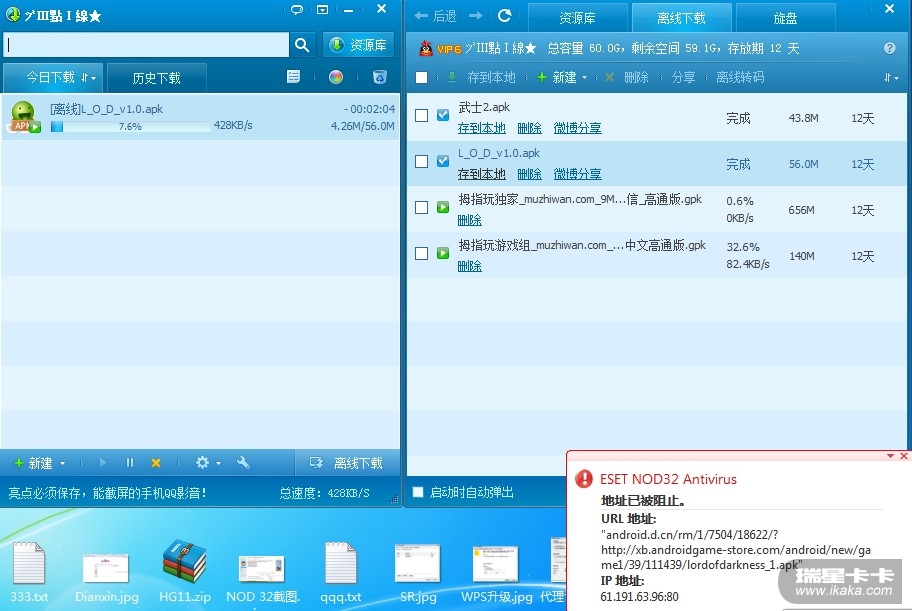Click 删除 link under 拇指玩独家 gpk
Viewport: 912px width, 611px height.
tap(469, 220)
